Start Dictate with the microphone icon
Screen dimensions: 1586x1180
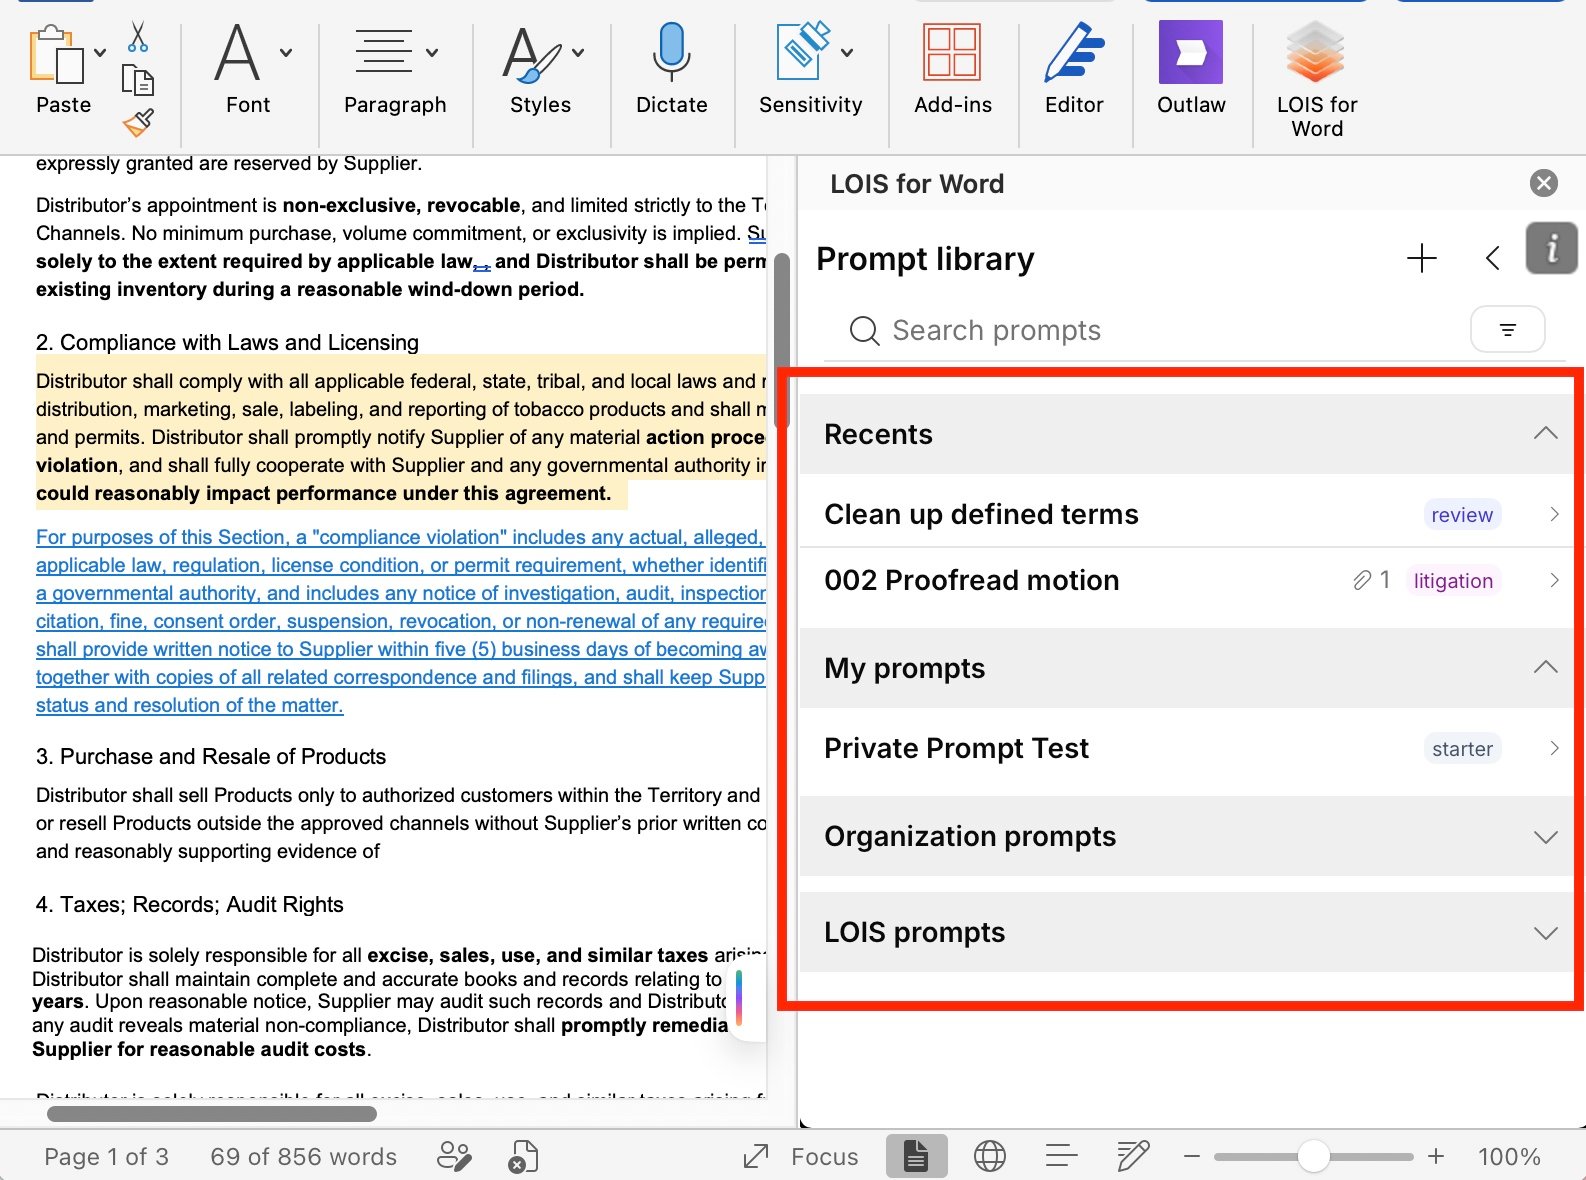(x=671, y=53)
